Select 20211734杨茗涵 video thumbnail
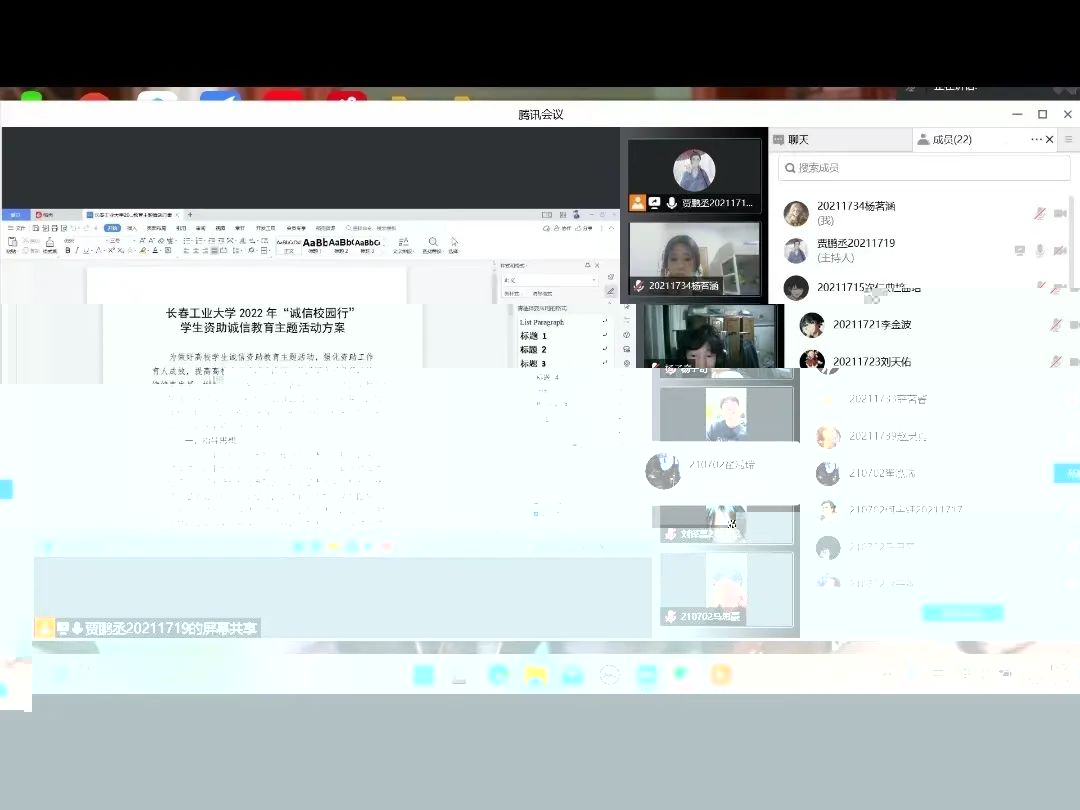The width and height of the screenshot is (1080, 810). tap(694, 258)
